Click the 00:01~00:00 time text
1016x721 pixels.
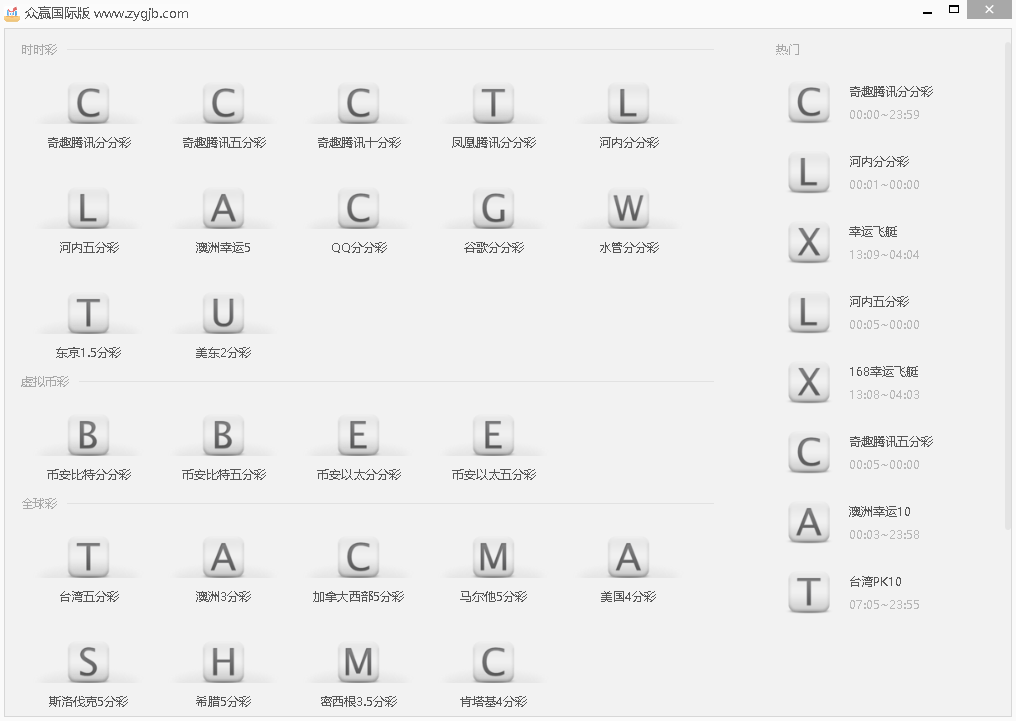tap(884, 185)
